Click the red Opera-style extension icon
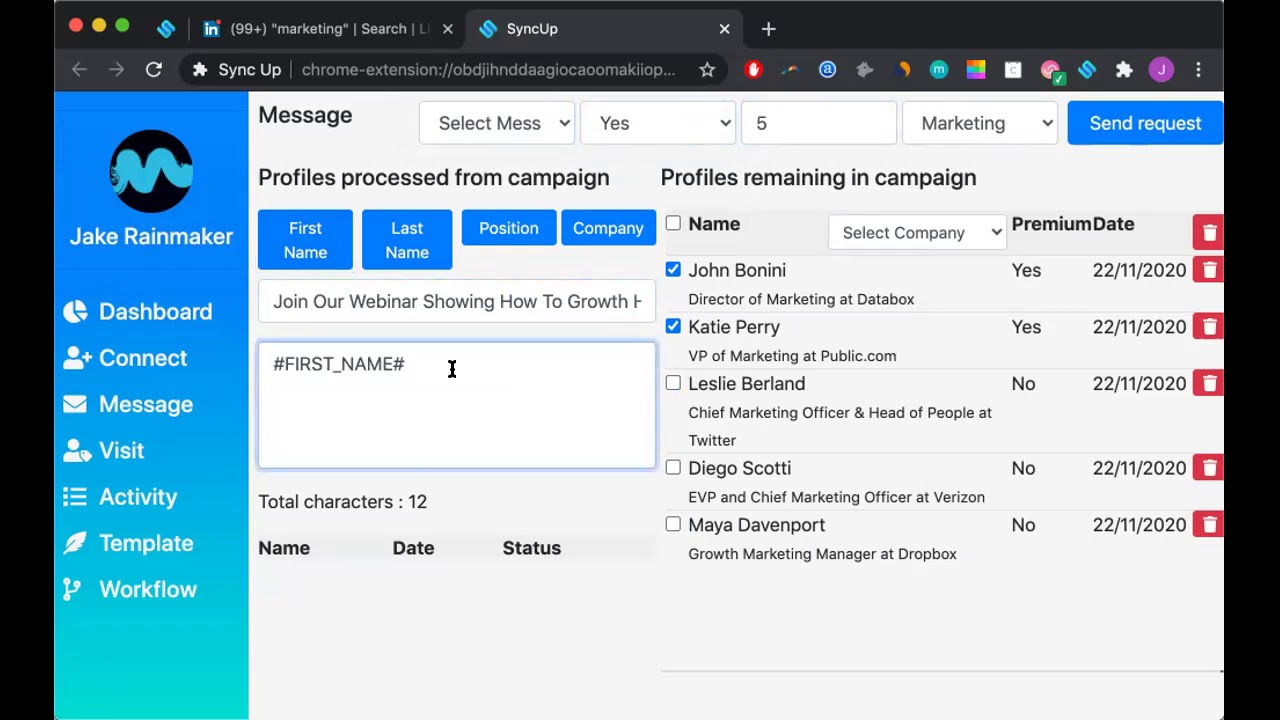This screenshot has height=720, width=1280. [753, 69]
